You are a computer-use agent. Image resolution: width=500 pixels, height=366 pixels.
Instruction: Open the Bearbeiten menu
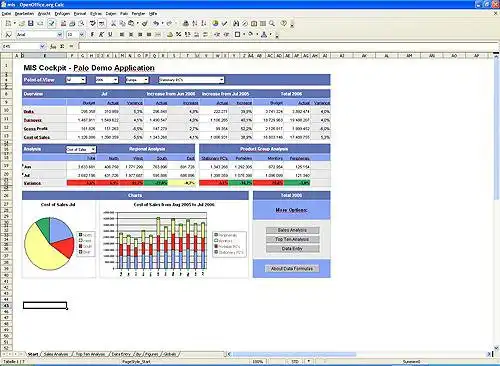click(x=24, y=14)
